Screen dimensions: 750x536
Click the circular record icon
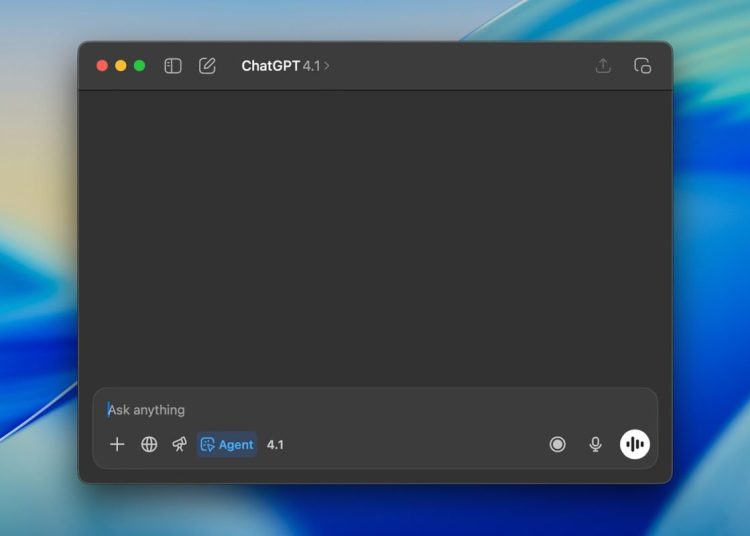pyautogui.click(x=558, y=444)
